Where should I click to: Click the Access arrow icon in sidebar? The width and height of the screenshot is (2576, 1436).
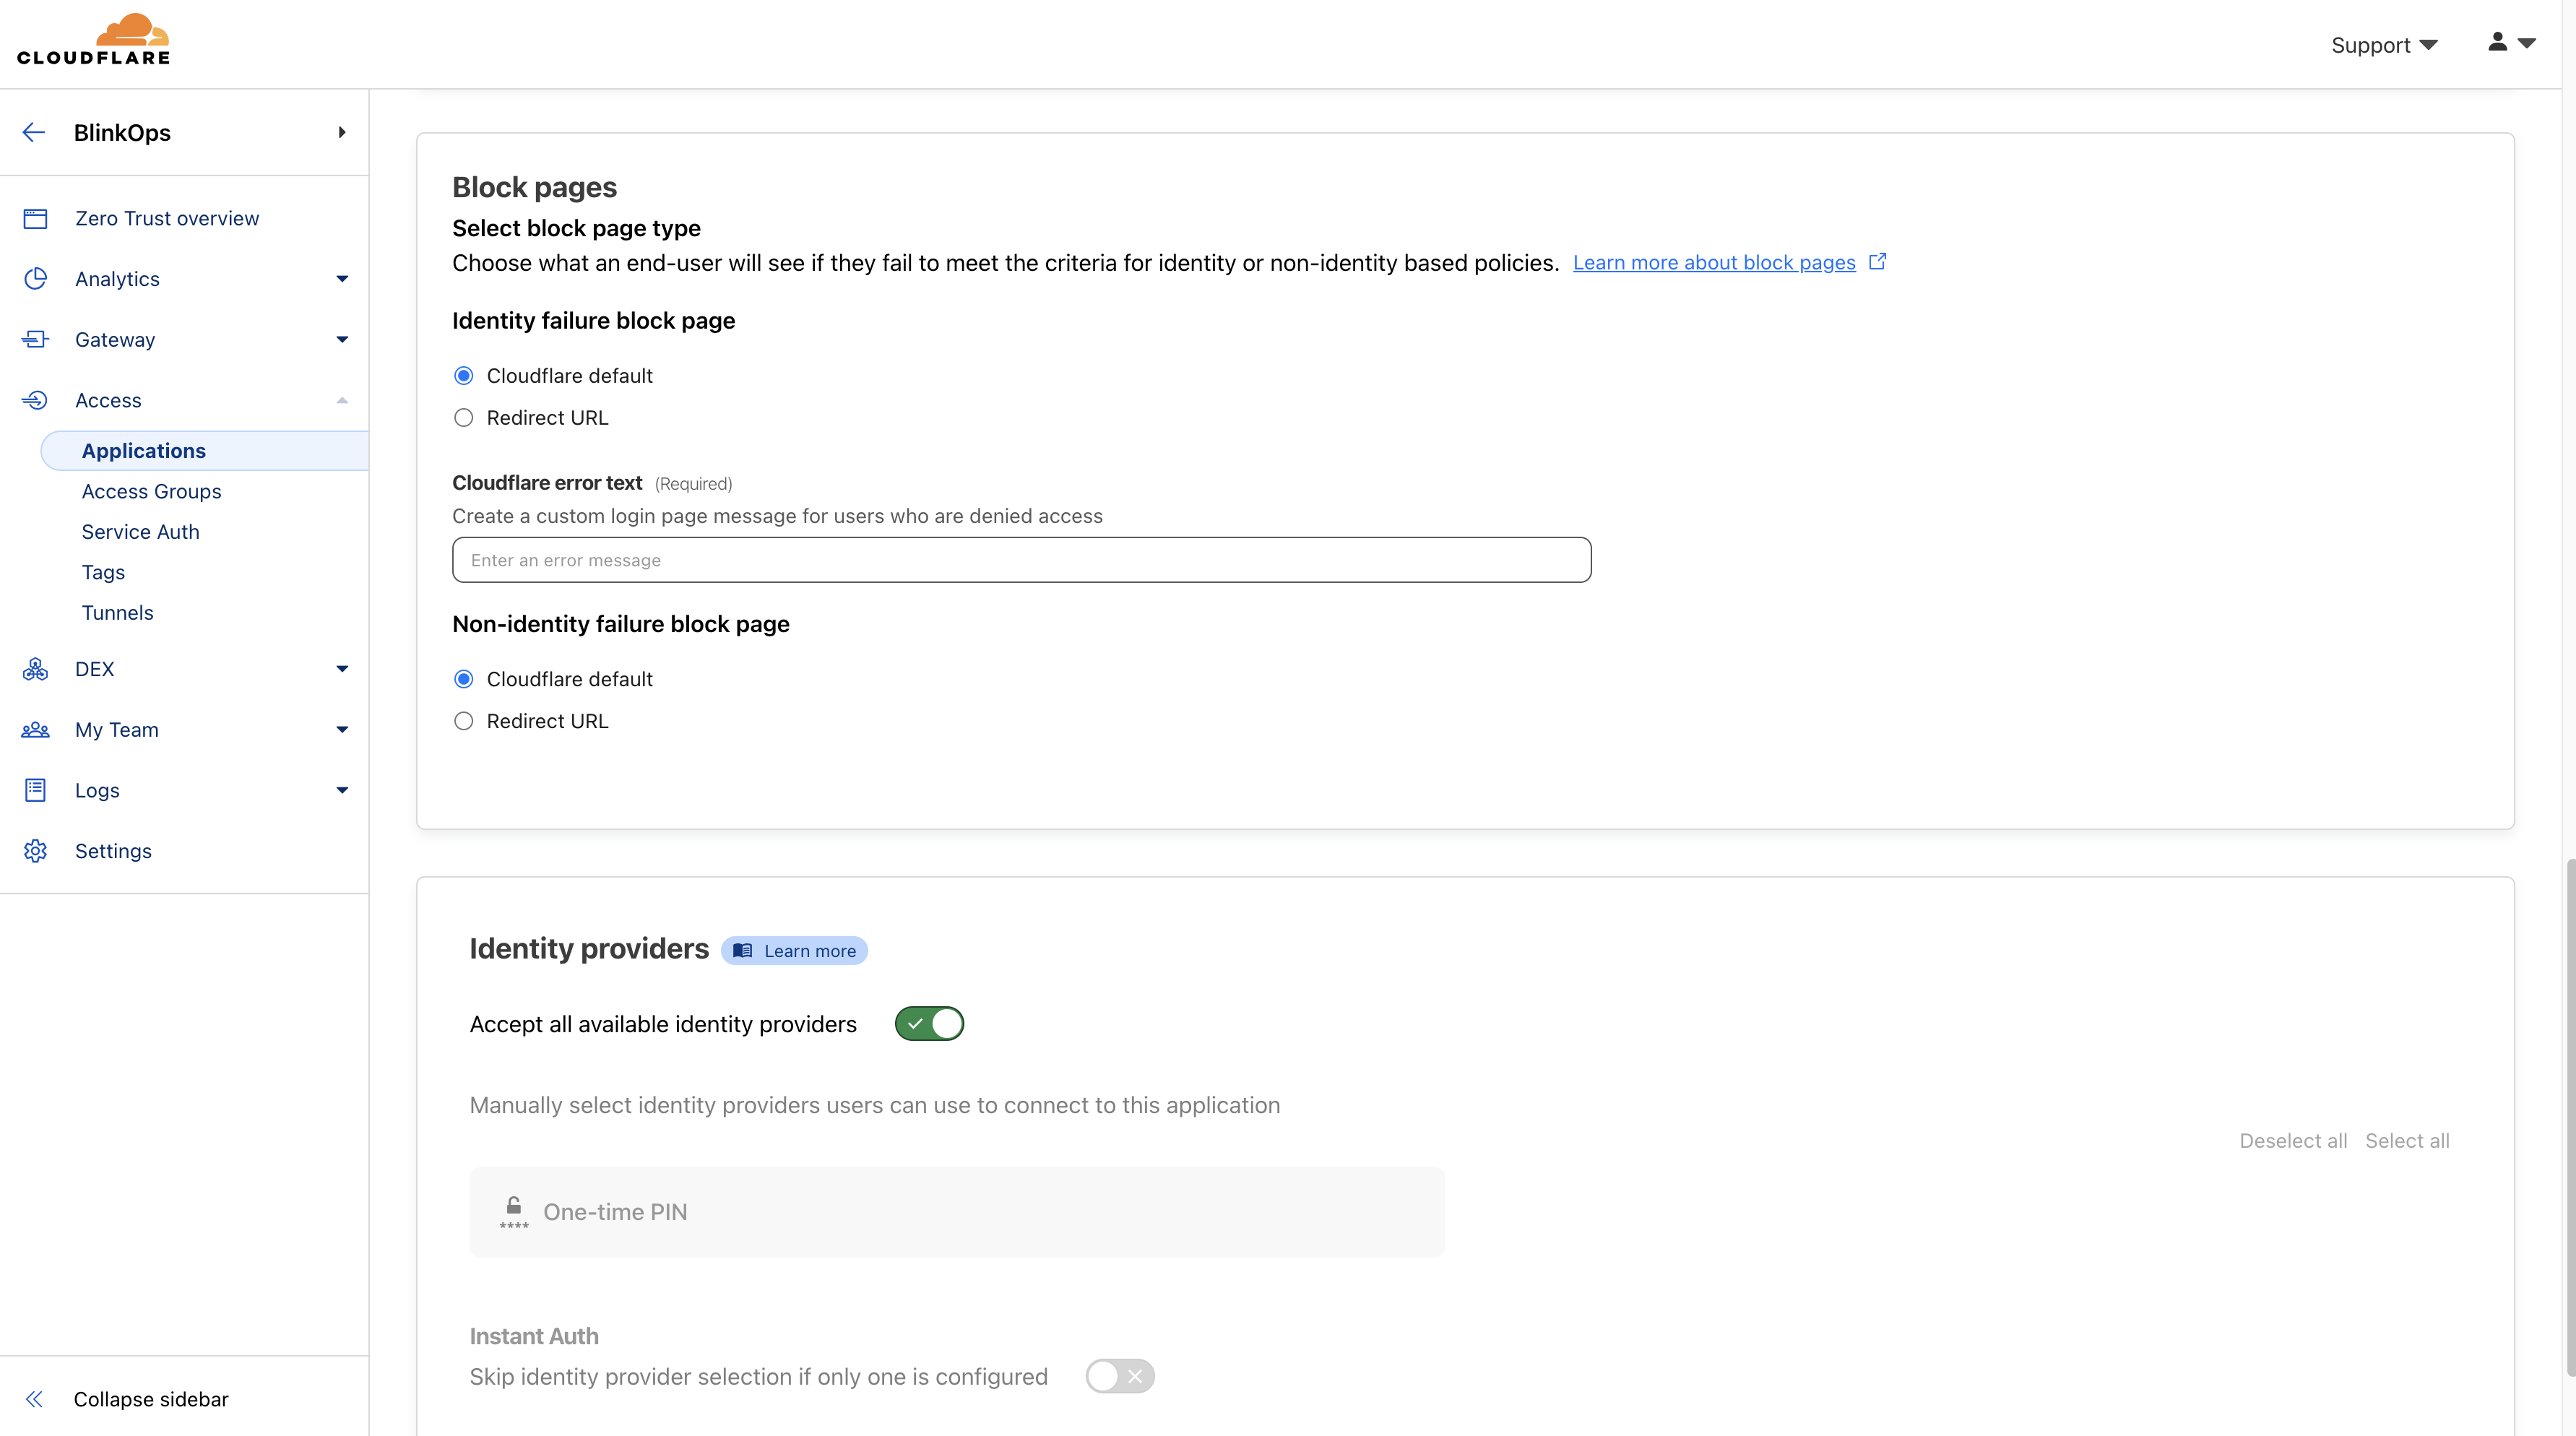tap(35, 400)
